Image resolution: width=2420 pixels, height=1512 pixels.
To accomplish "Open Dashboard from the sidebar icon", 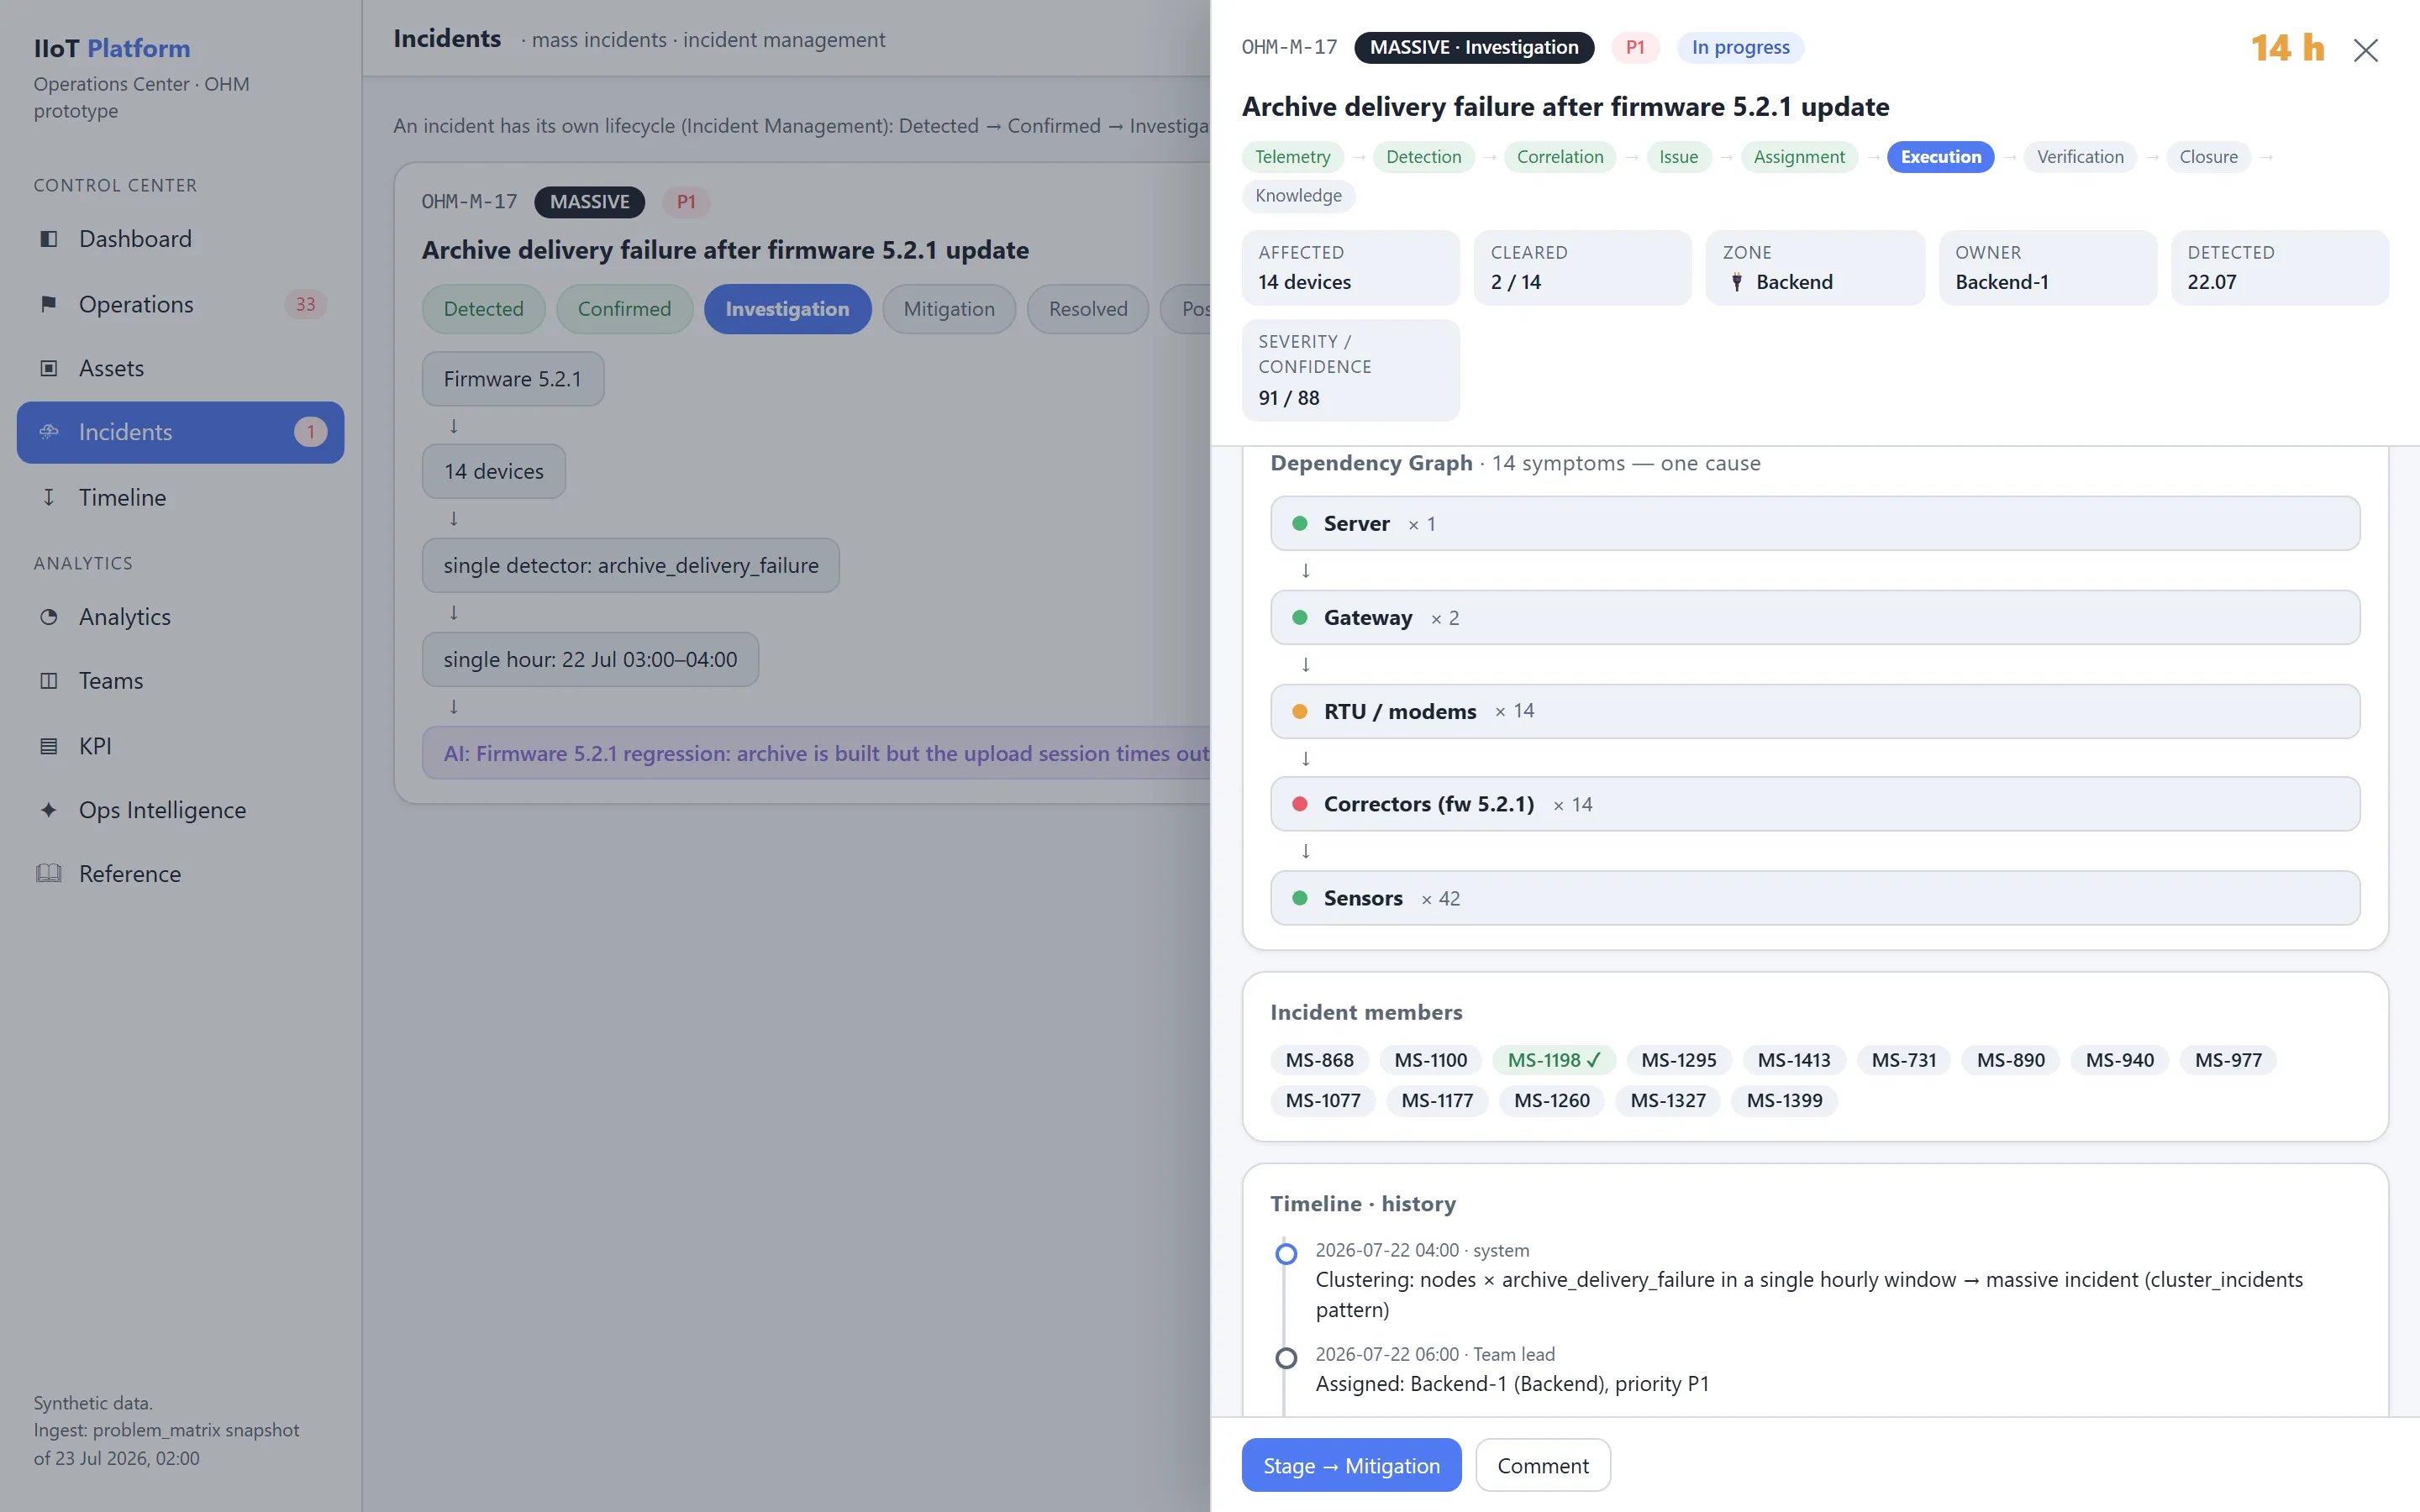I will 48,239.
